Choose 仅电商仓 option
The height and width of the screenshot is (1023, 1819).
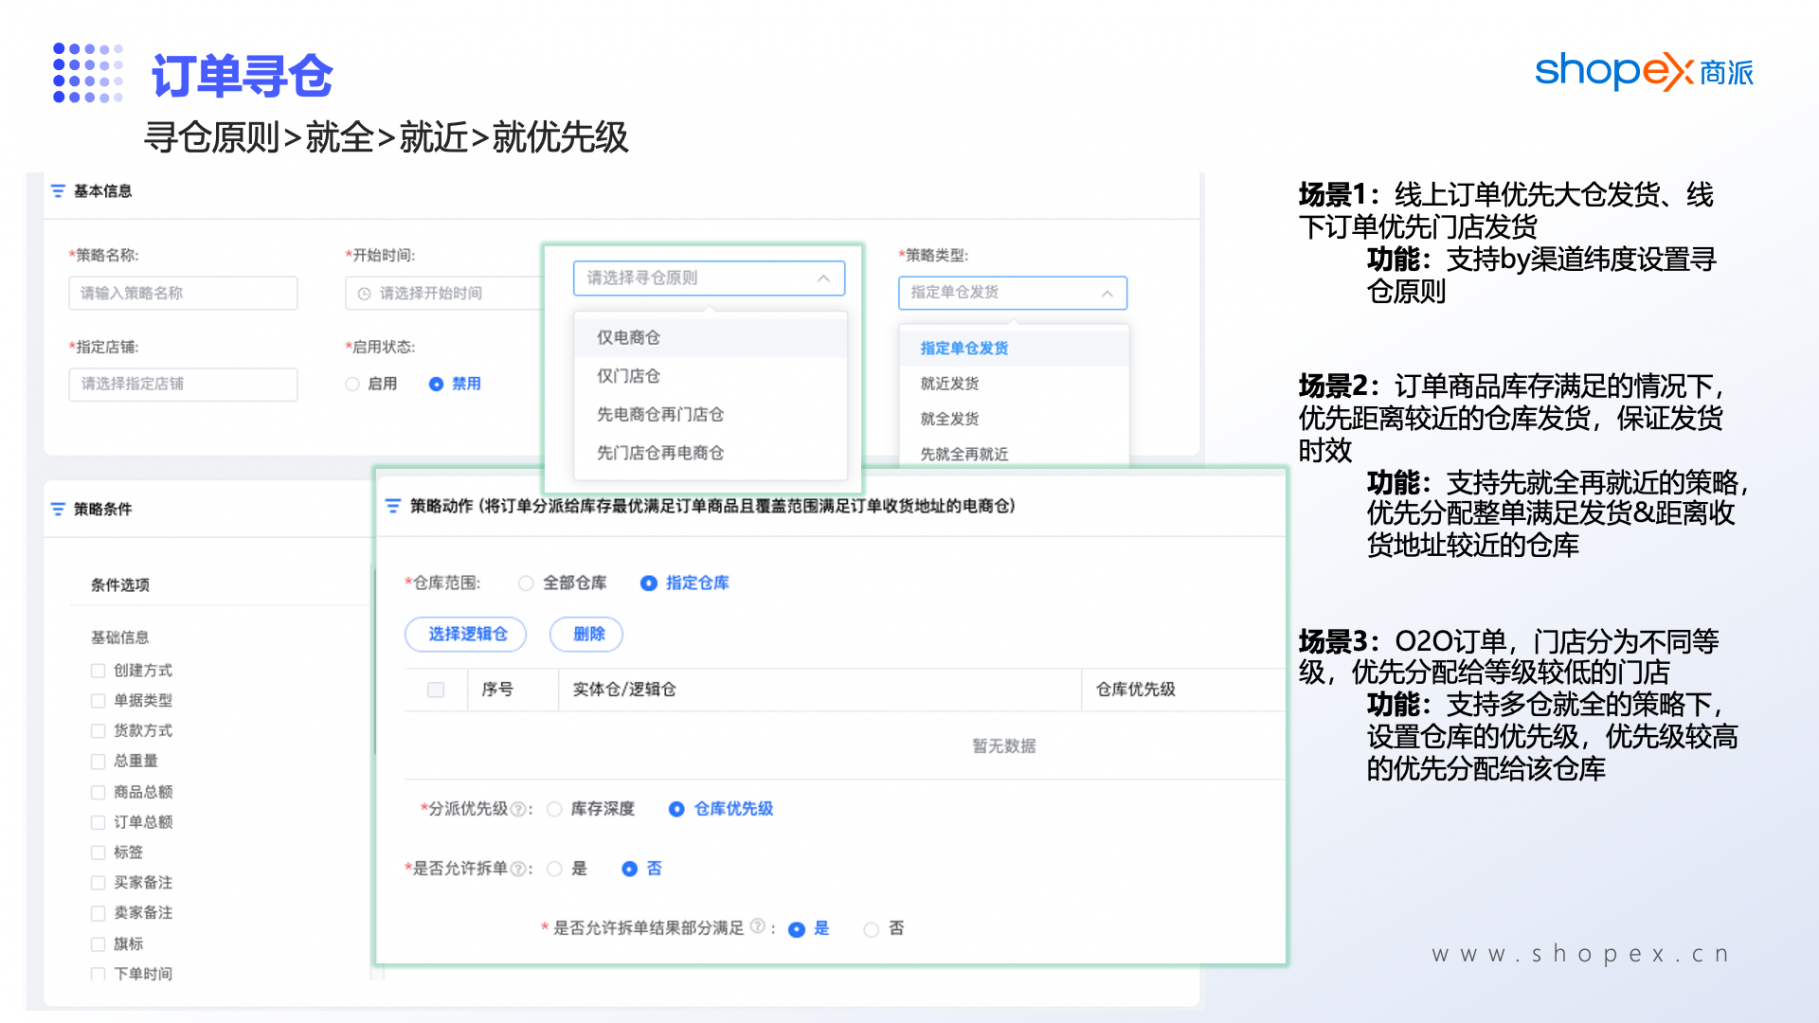coord(710,338)
